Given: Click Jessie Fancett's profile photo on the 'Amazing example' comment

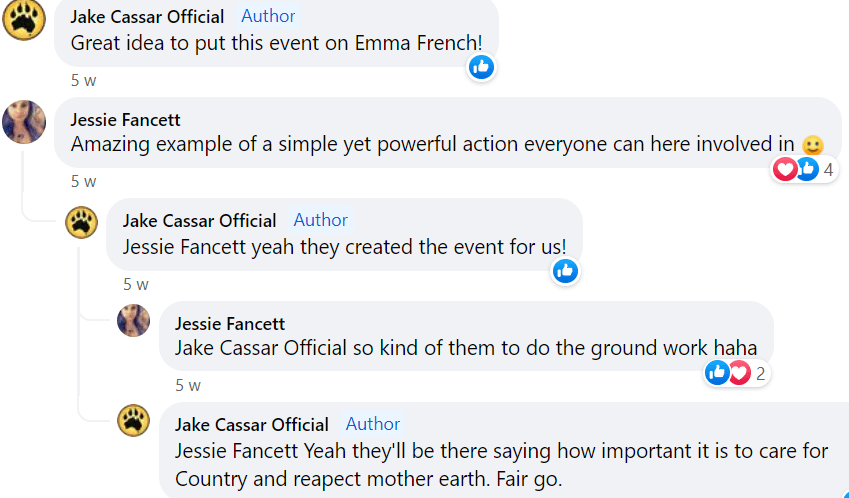Looking at the screenshot, I should click(24, 122).
